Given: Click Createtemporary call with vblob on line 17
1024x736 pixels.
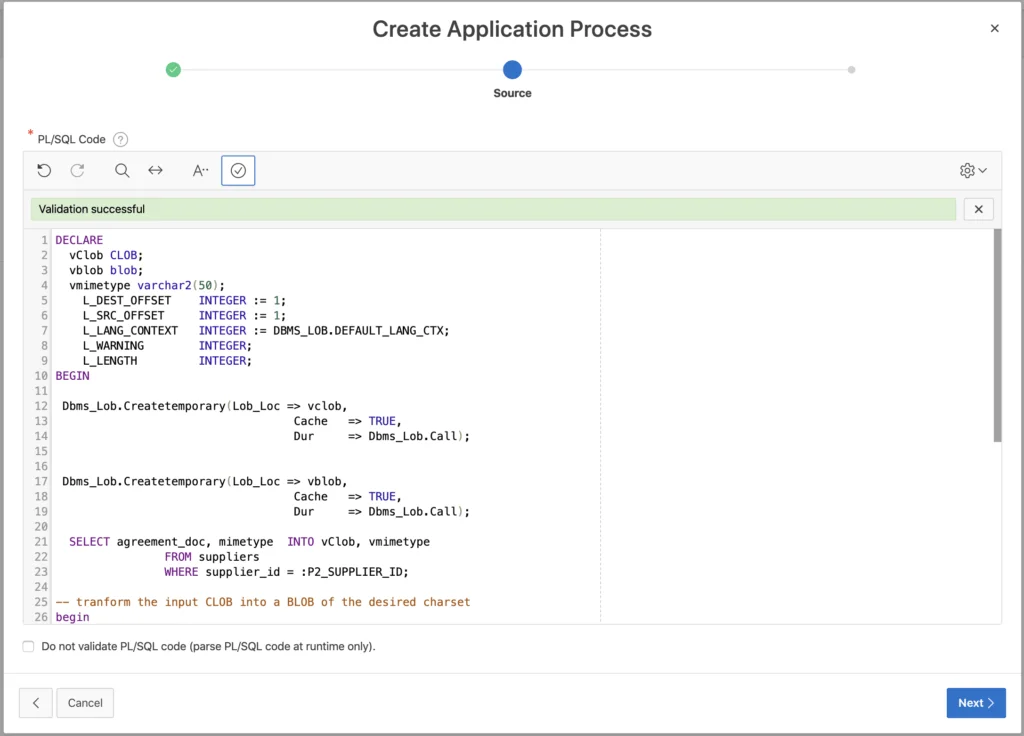Looking at the screenshot, I should point(204,481).
